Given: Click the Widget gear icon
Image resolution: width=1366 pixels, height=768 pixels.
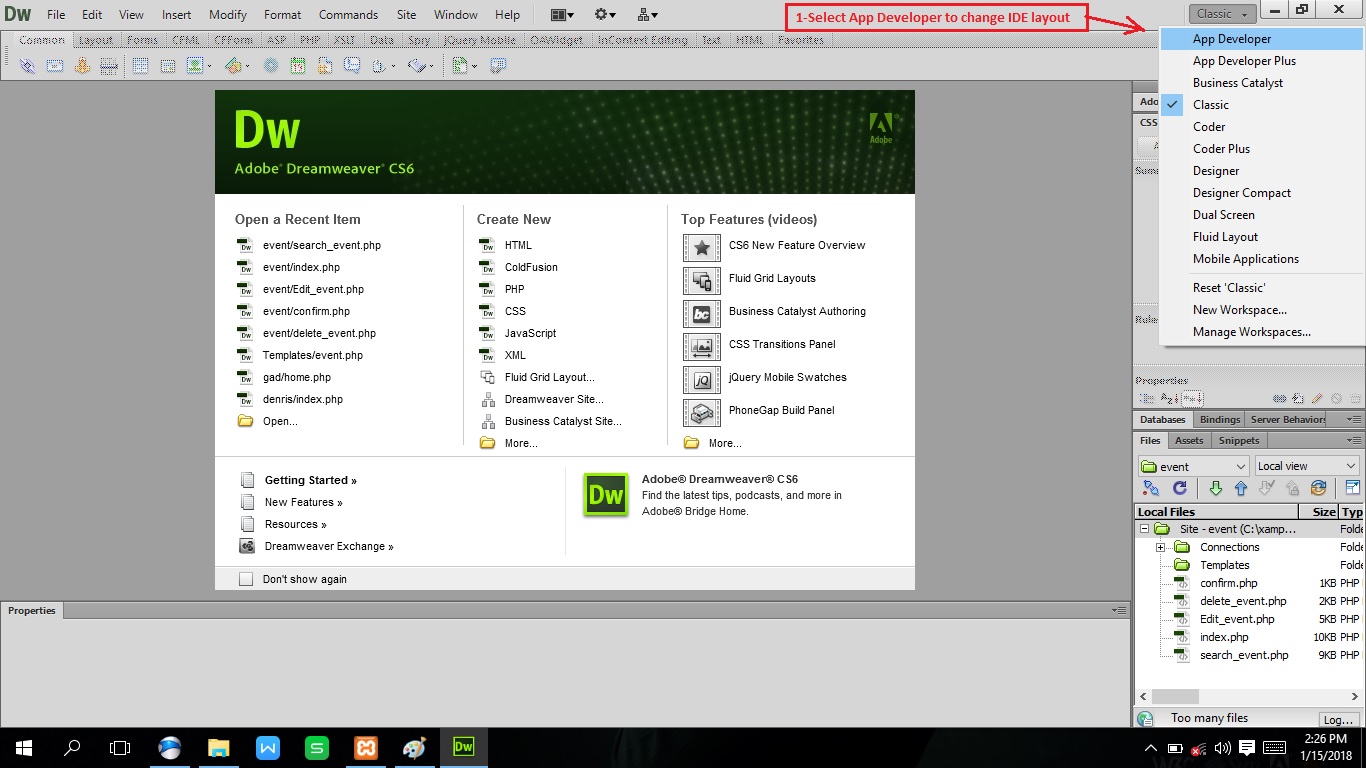Looking at the screenshot, I should point(270,66).
